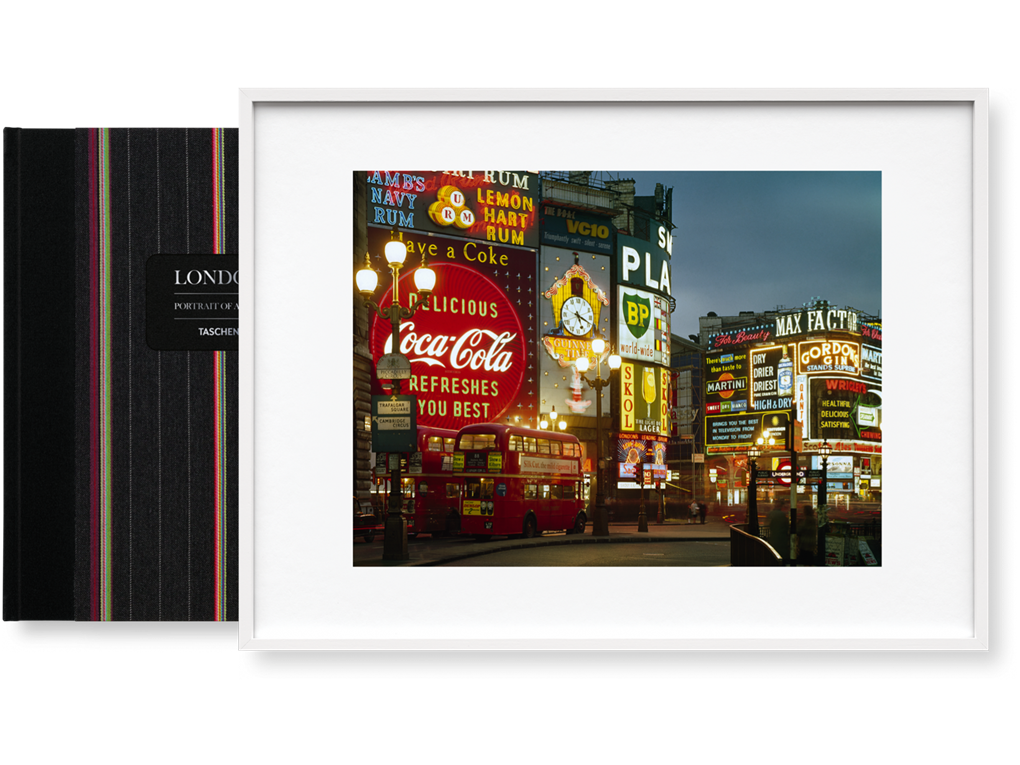The width and height of the screenshot is (1020, 765).
Task: Click the 'TASCHEN' text on the label
Action: coord(218,332)
